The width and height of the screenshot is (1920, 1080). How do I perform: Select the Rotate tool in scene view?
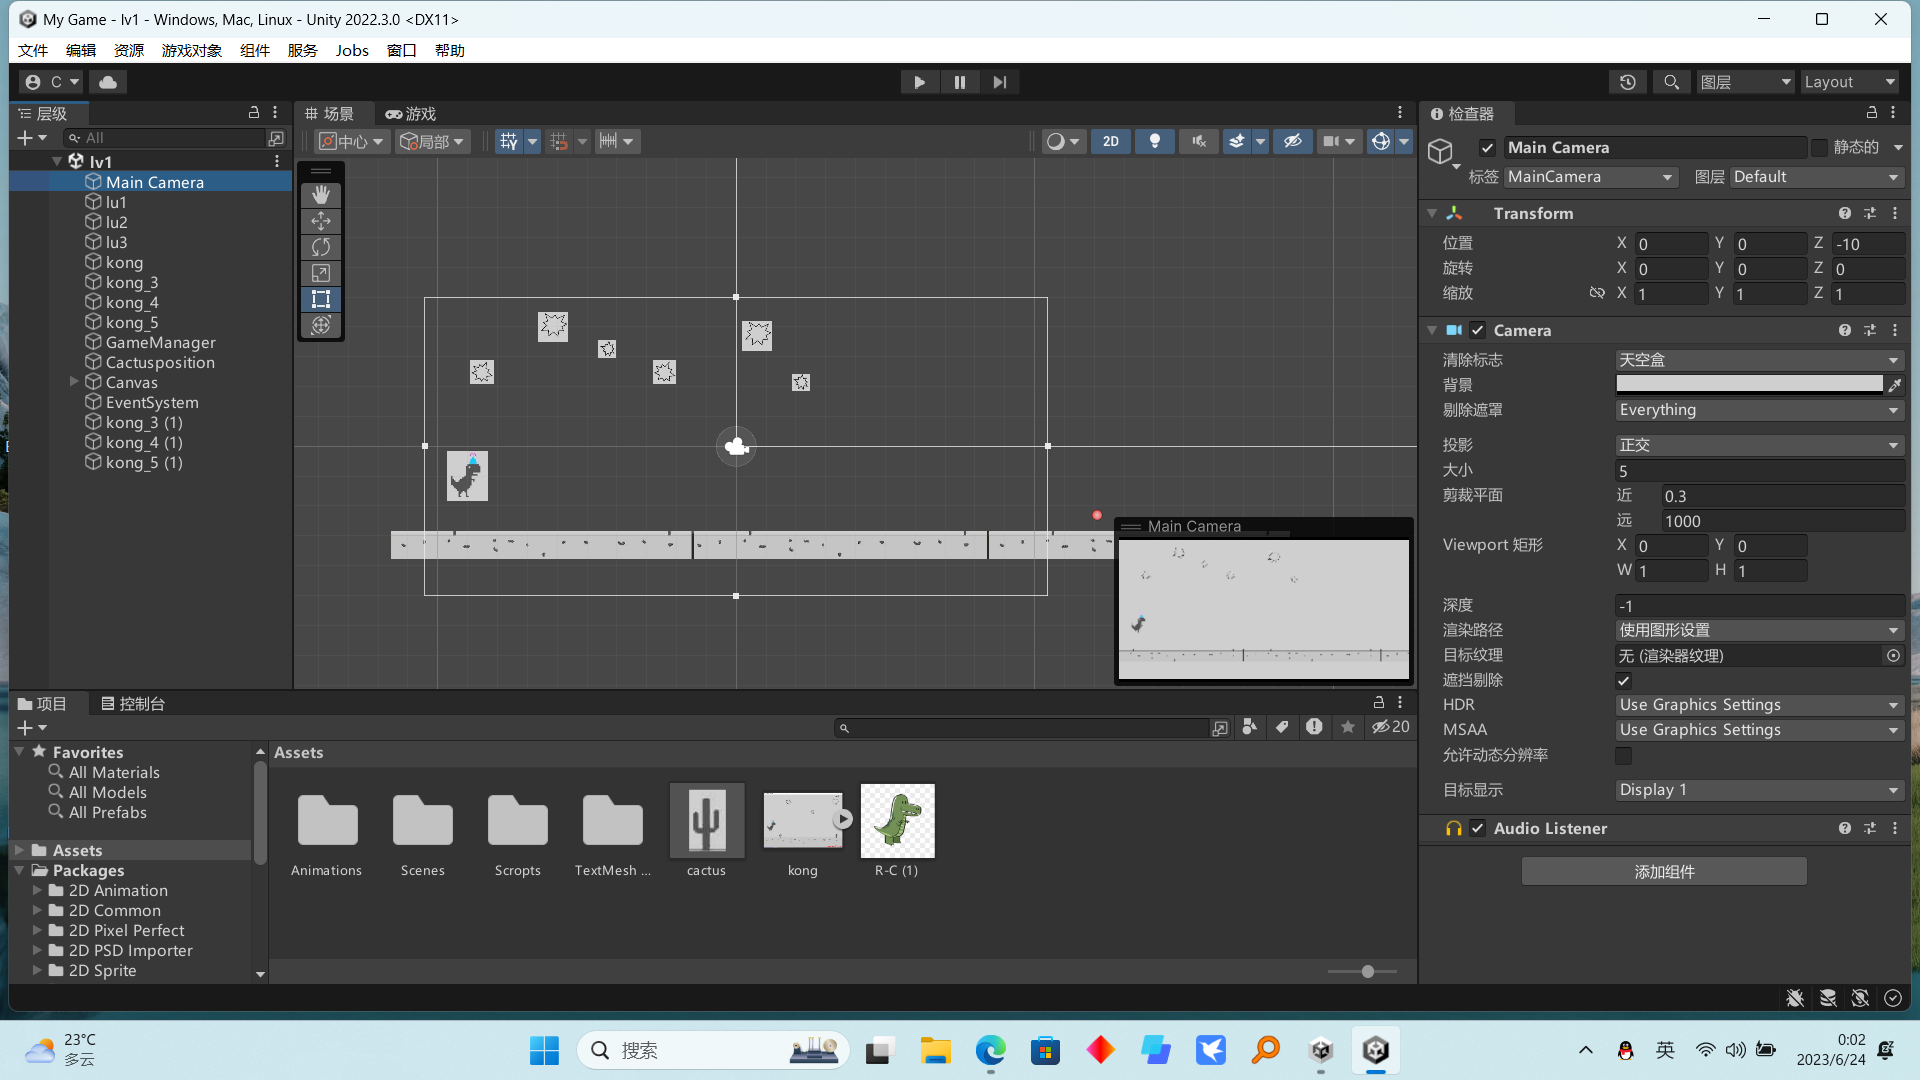click(x=321, y=247)
